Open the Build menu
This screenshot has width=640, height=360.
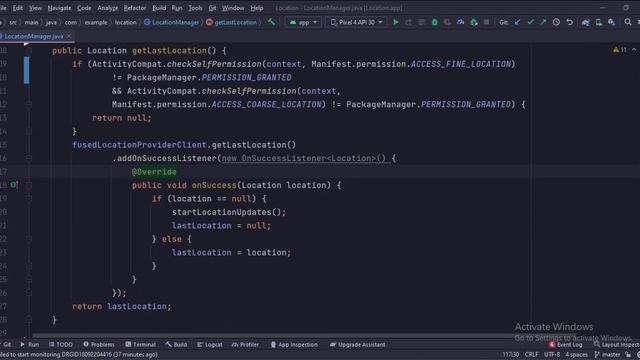[159, 8]
